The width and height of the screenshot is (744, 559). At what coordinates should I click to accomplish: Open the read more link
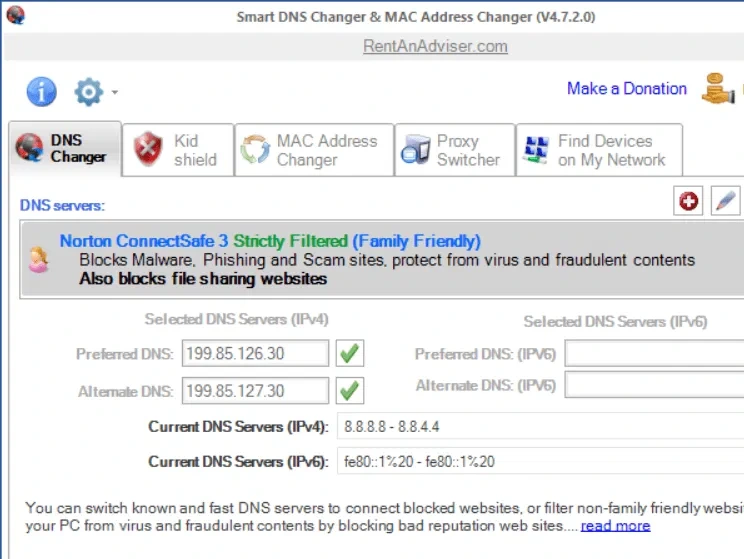click(615, 526)
